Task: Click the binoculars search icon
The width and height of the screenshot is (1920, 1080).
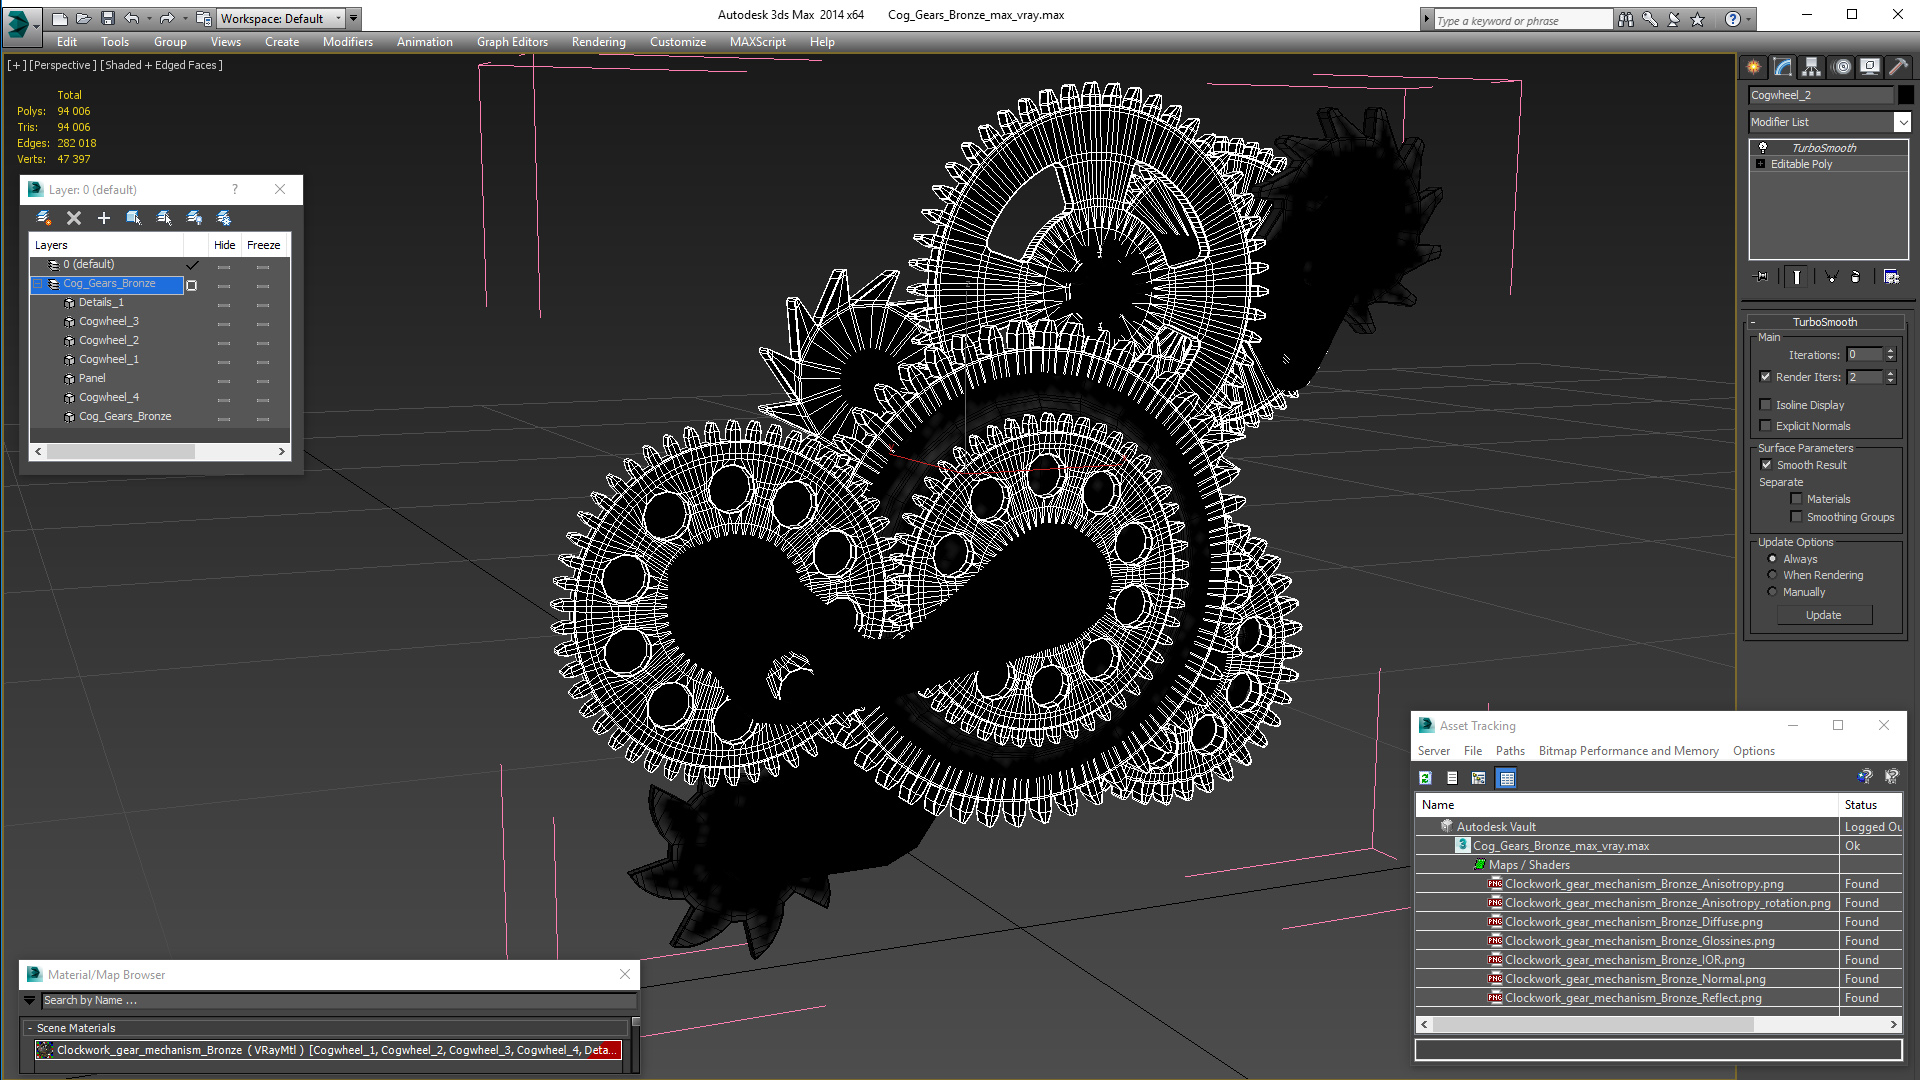Action: point(1626,19)
